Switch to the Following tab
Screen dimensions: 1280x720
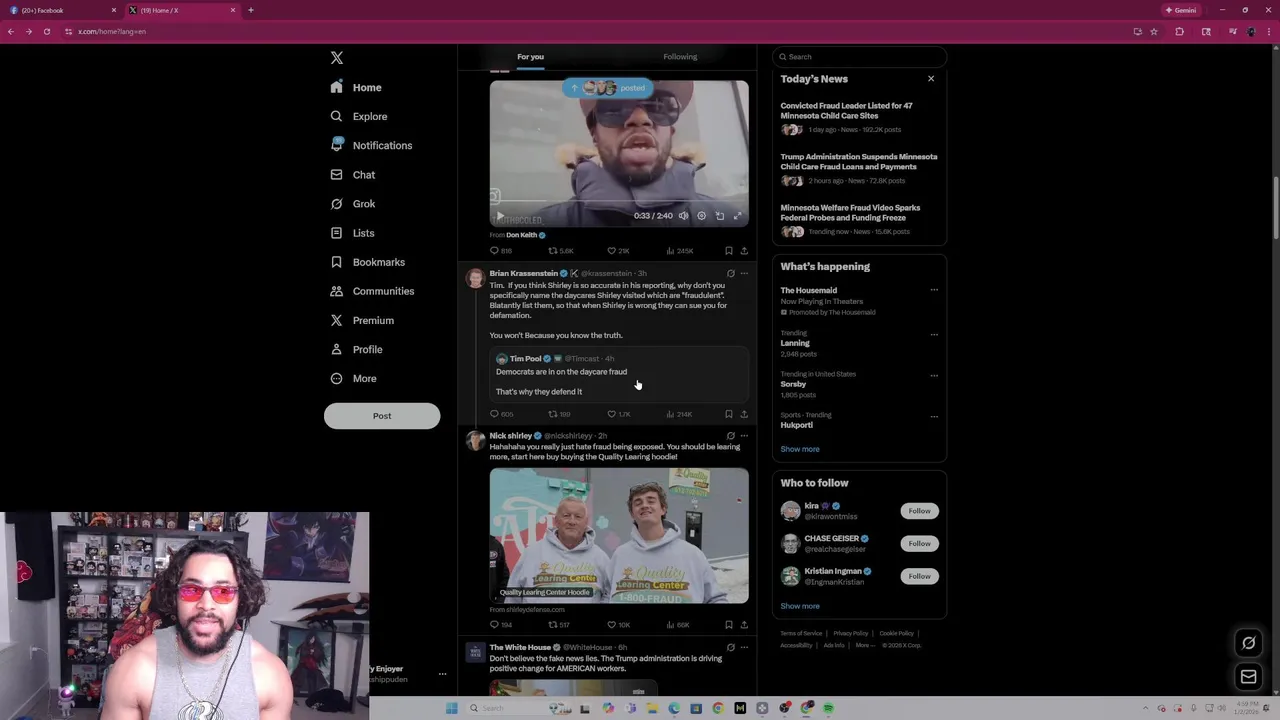point(680,57)
